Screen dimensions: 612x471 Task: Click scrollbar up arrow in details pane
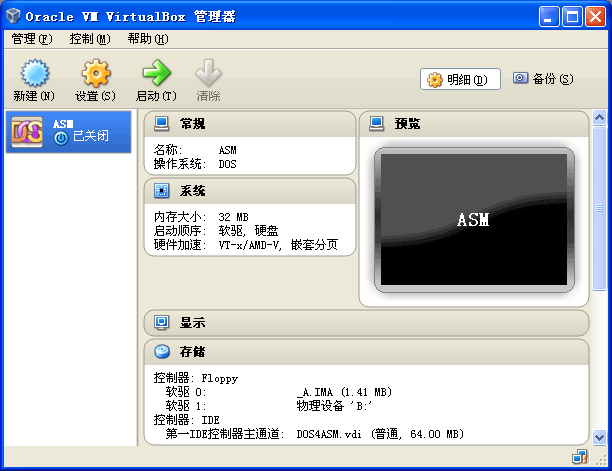pyautogui.click(x=599, y=118)
